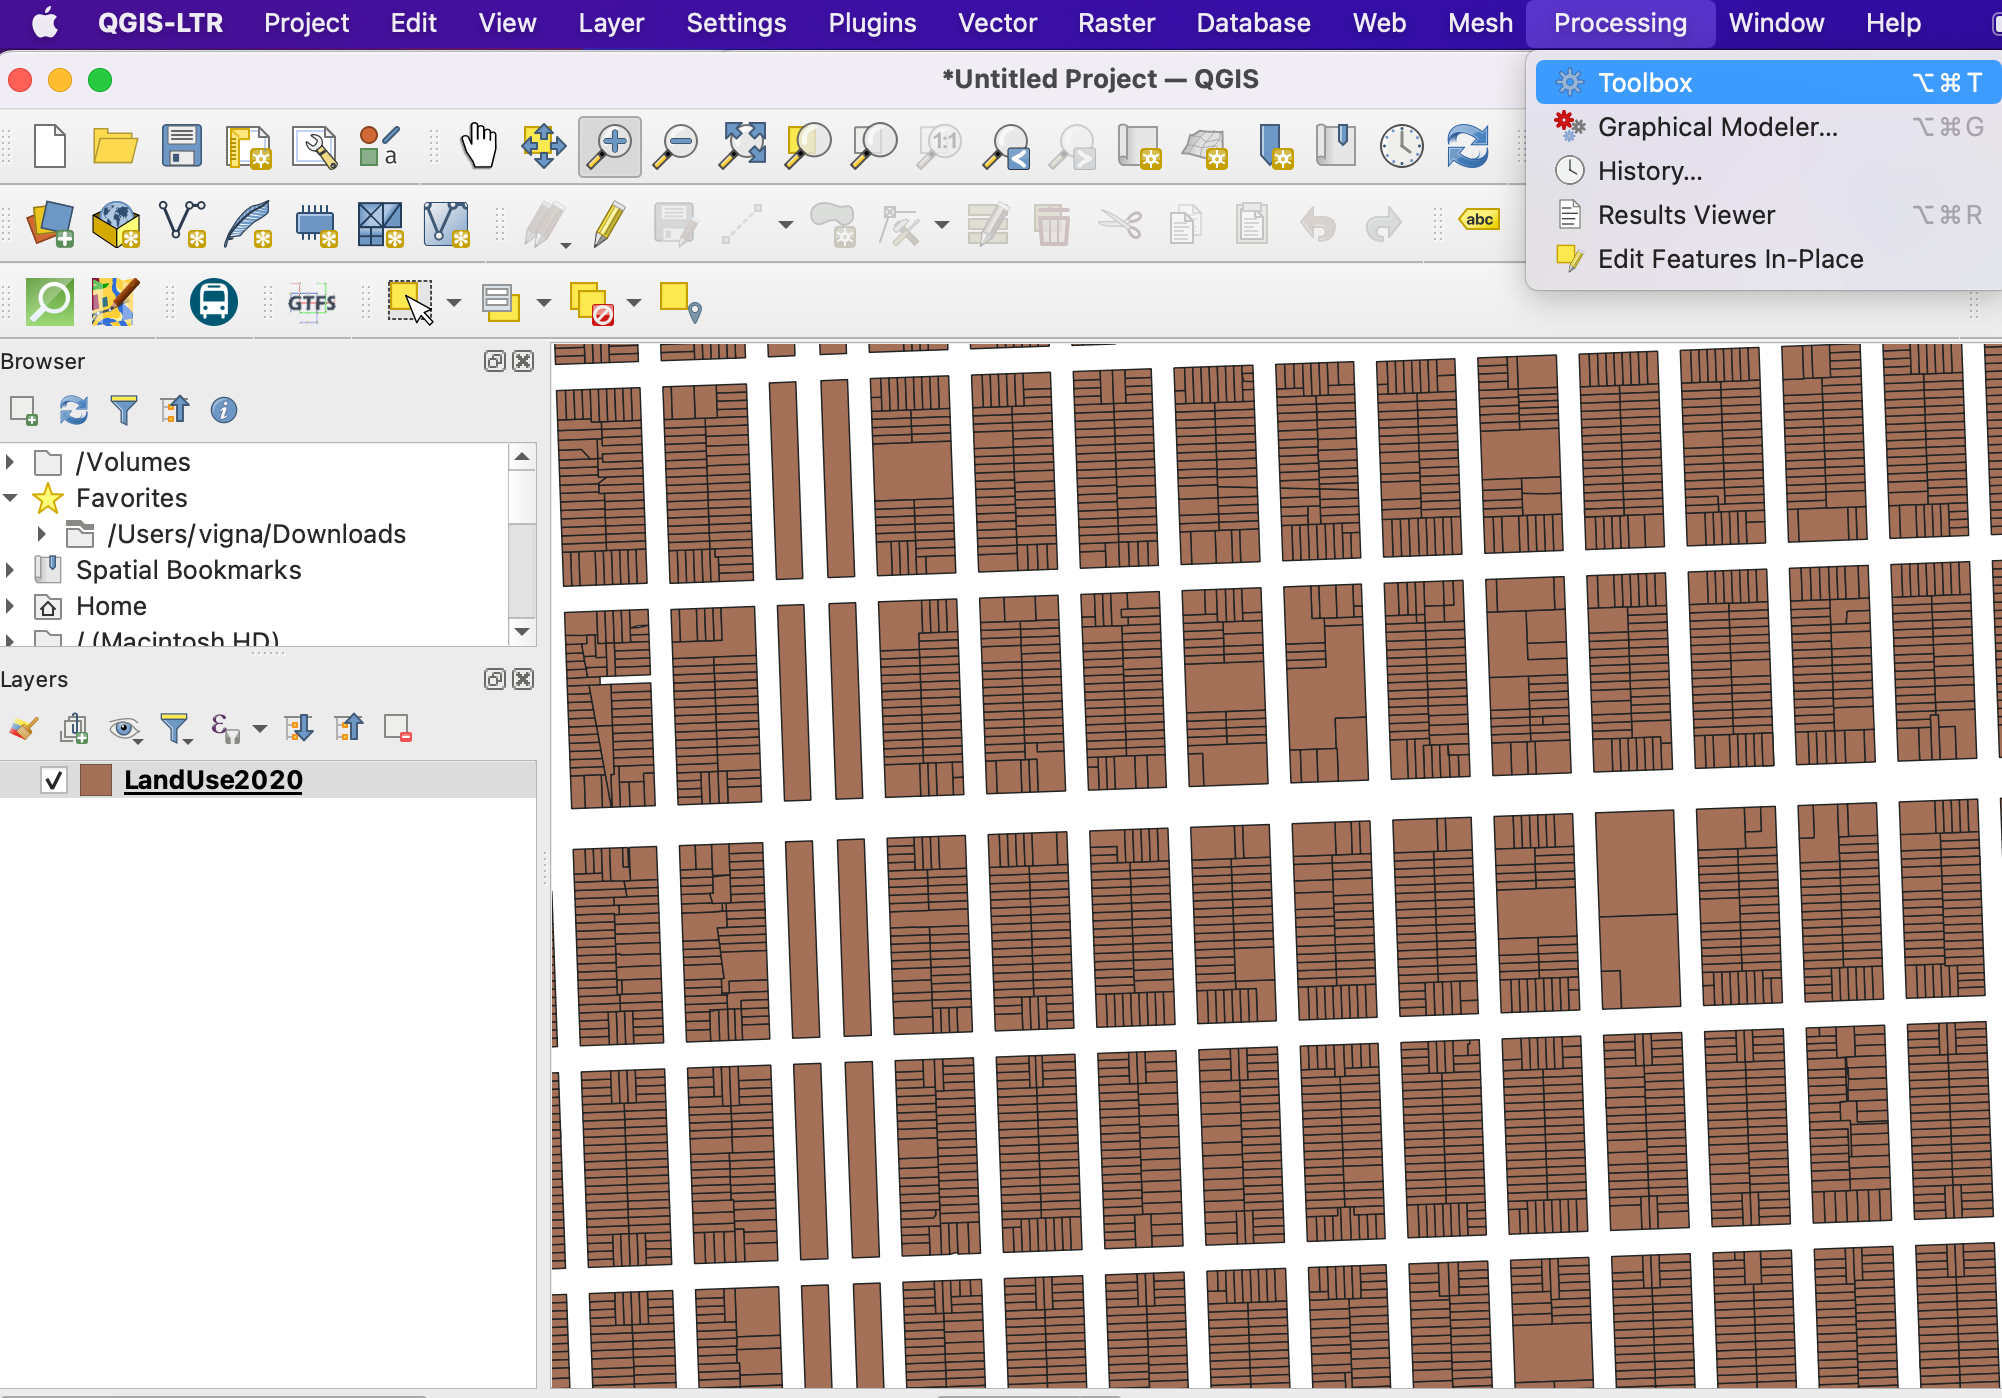Click the Zoom Out magnifier icon

(x=676, y=146)
